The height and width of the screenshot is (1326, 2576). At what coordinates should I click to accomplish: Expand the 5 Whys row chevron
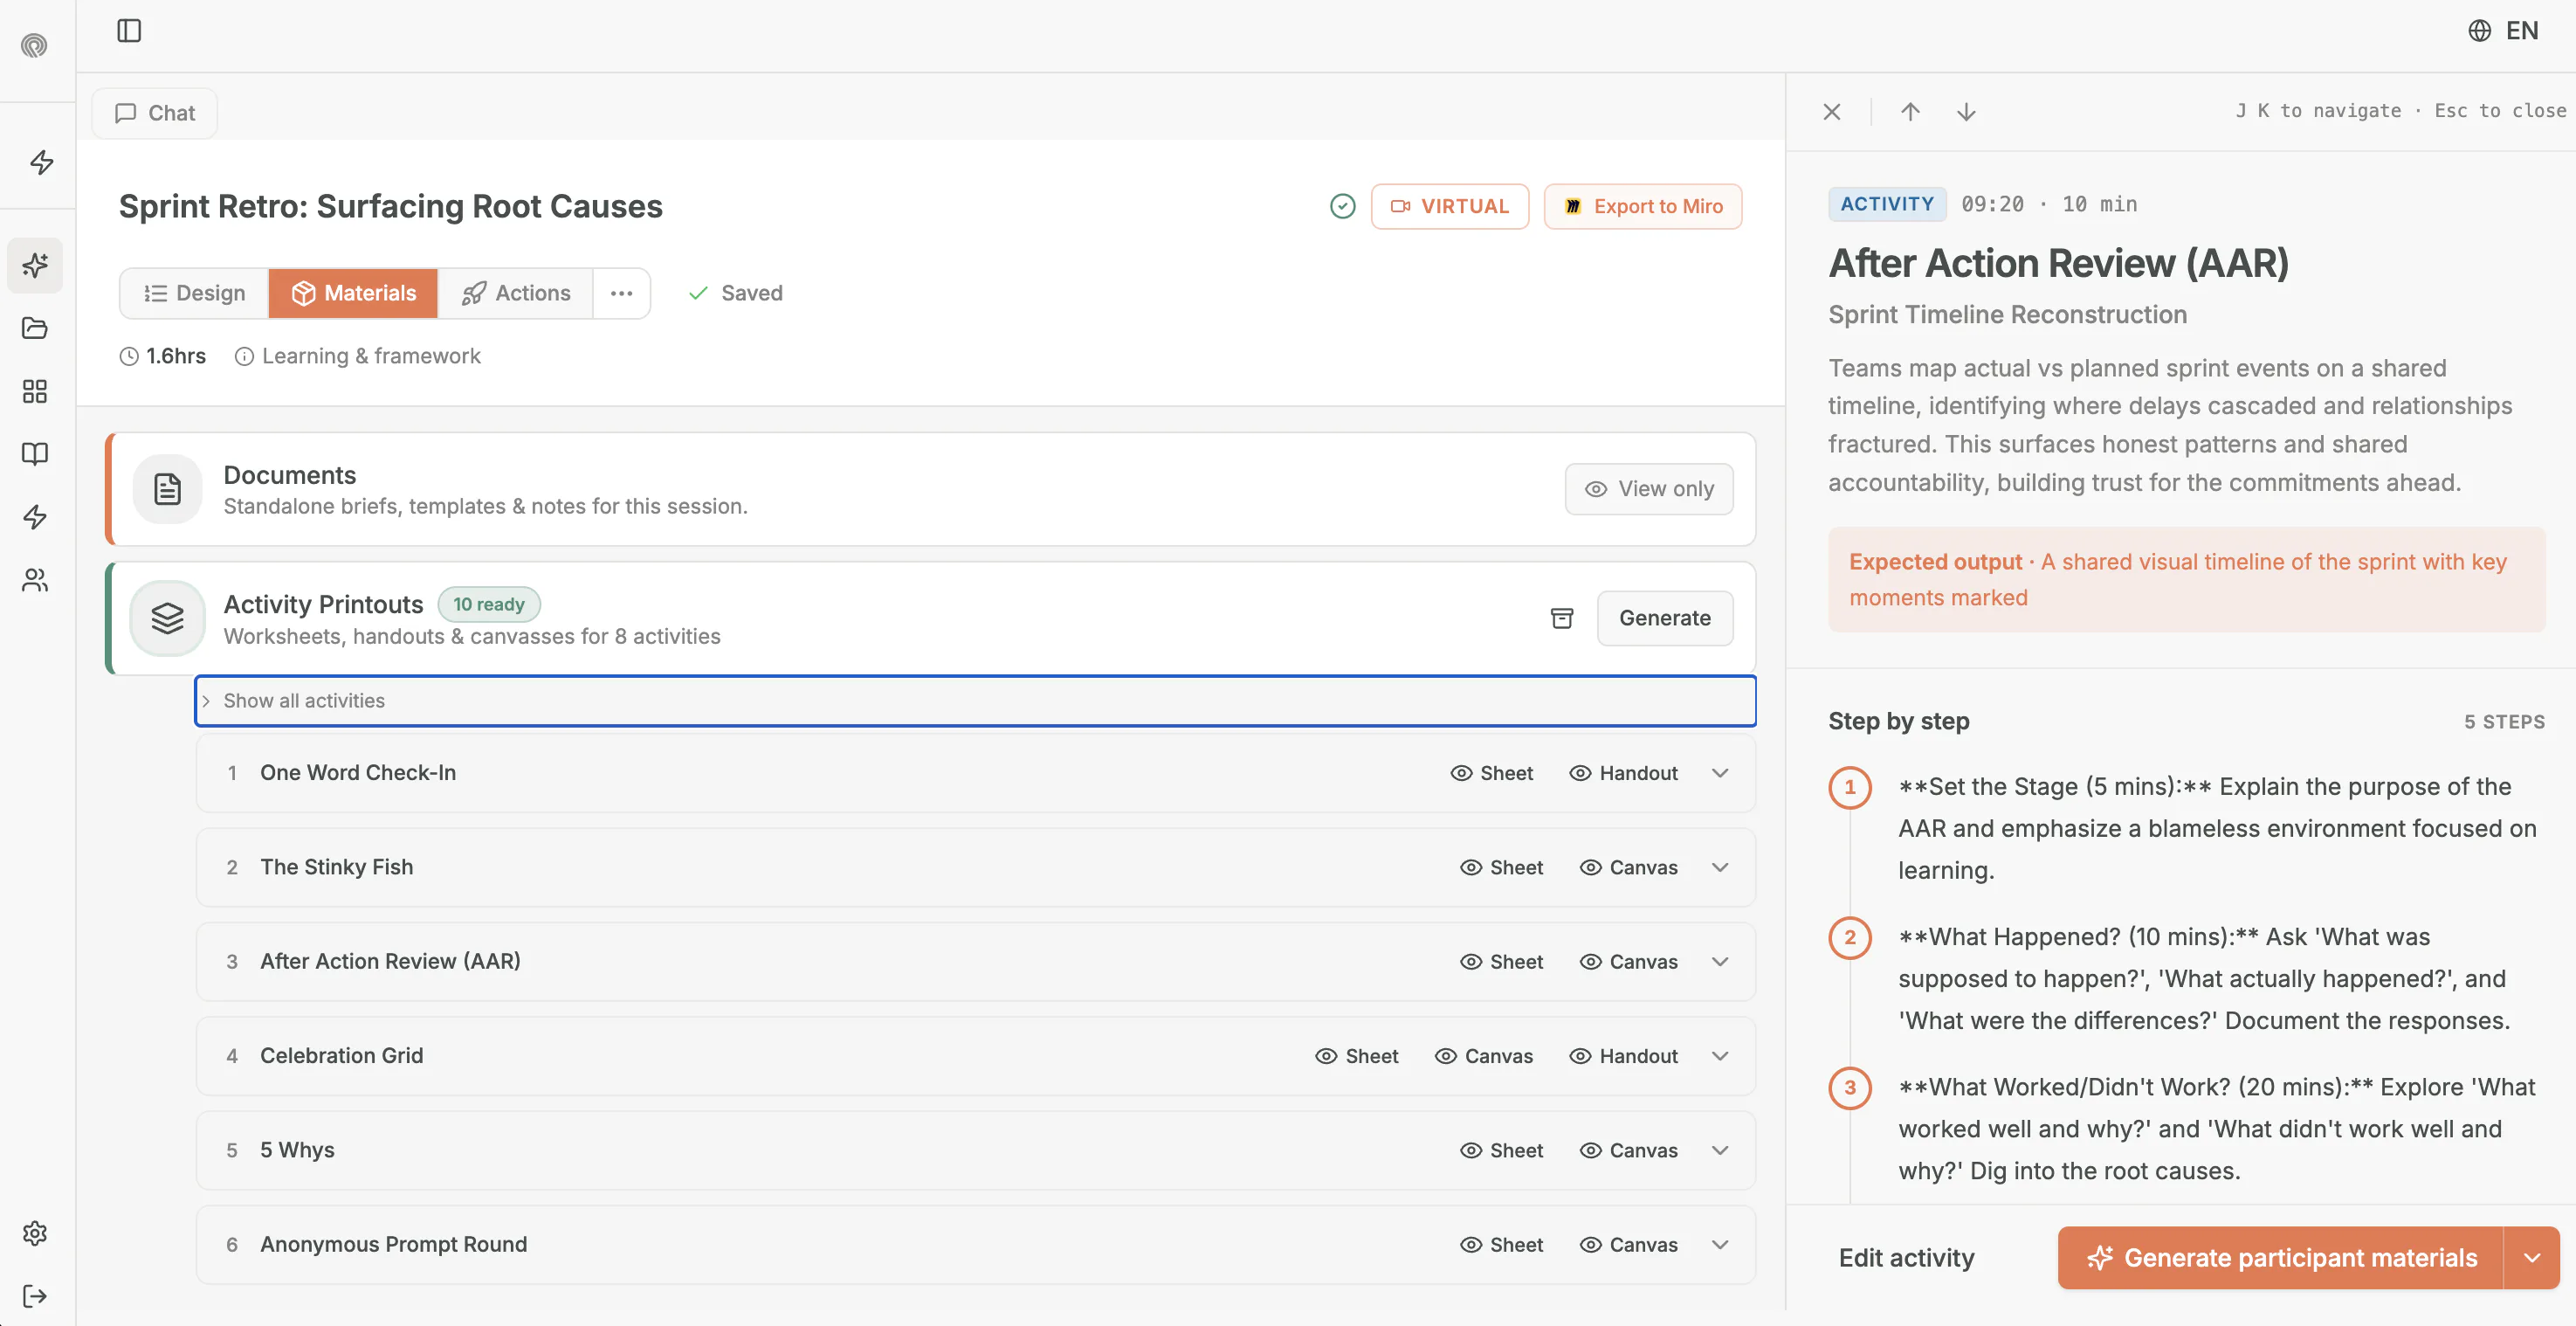pos(1720,1150)
